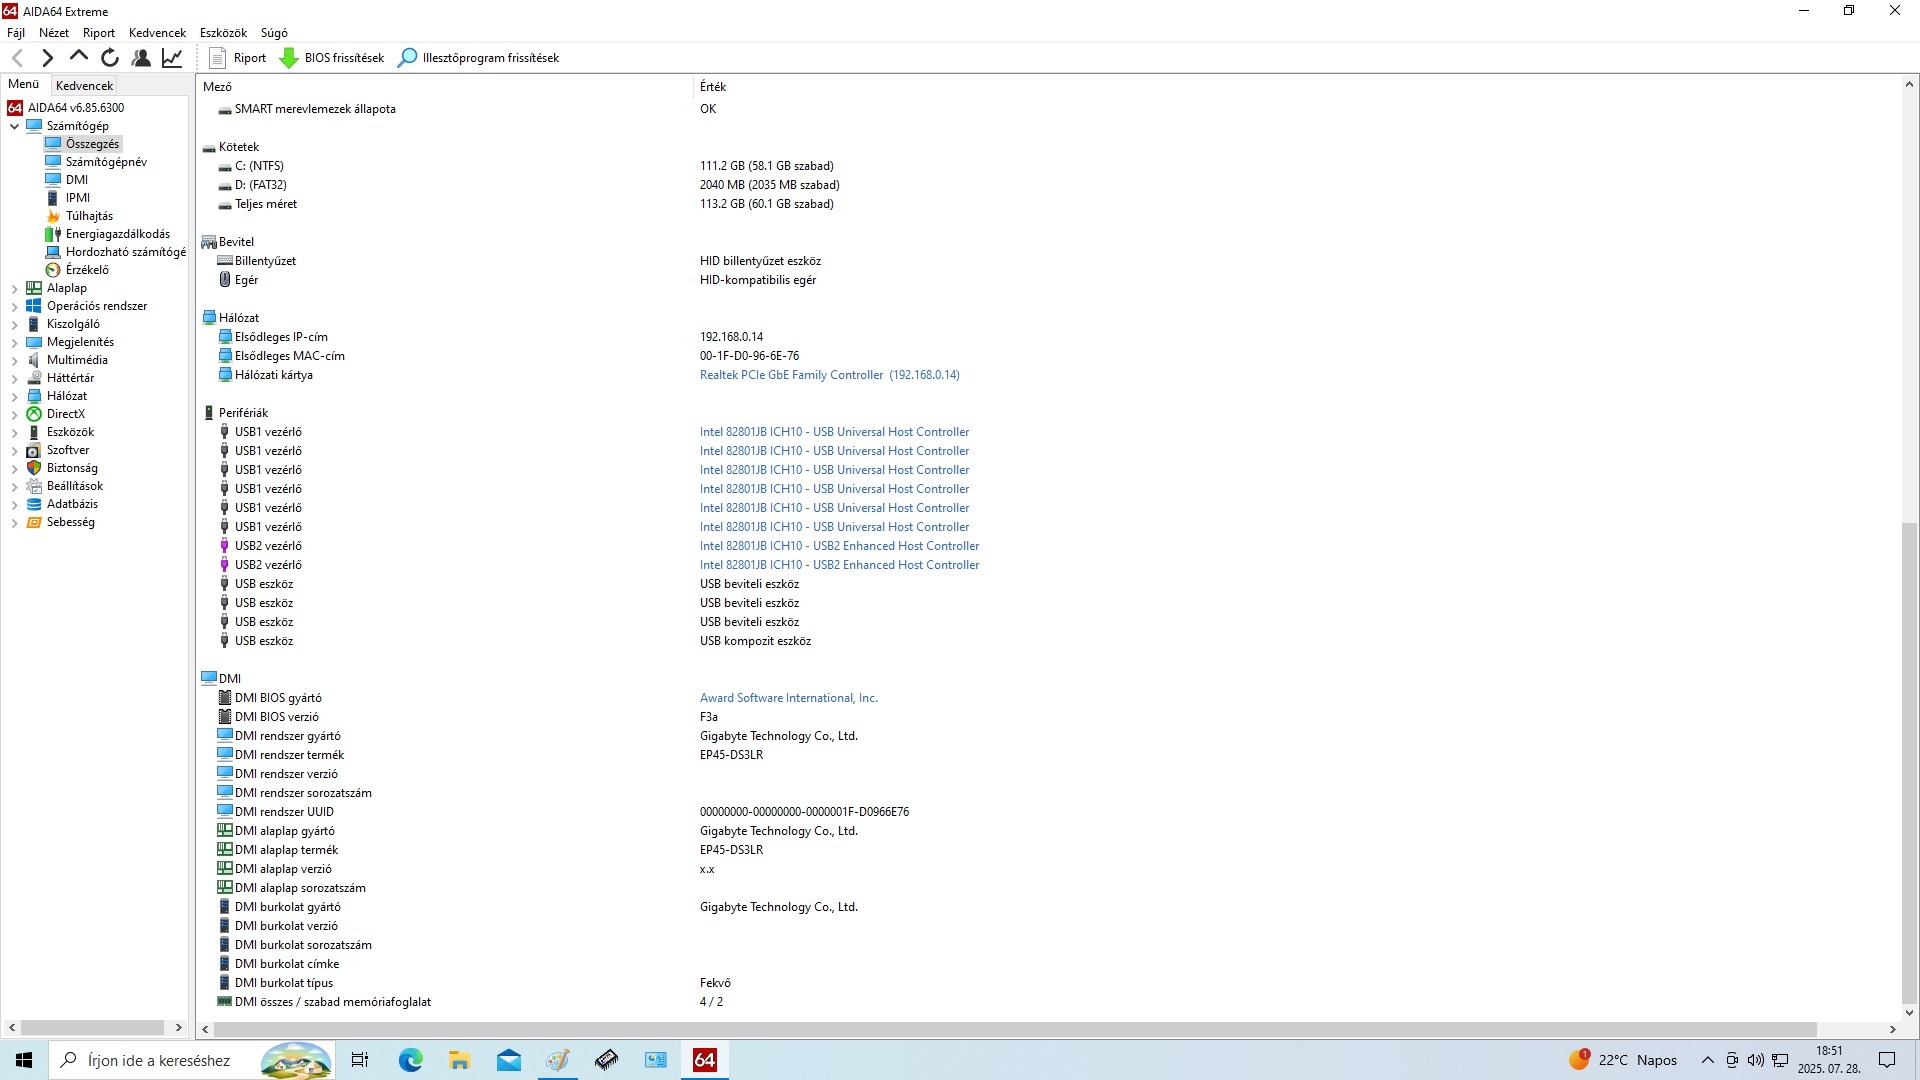The image size is (1920, 1080).
Task: Expand the Alaplap tree node
Action: (15, 288)
